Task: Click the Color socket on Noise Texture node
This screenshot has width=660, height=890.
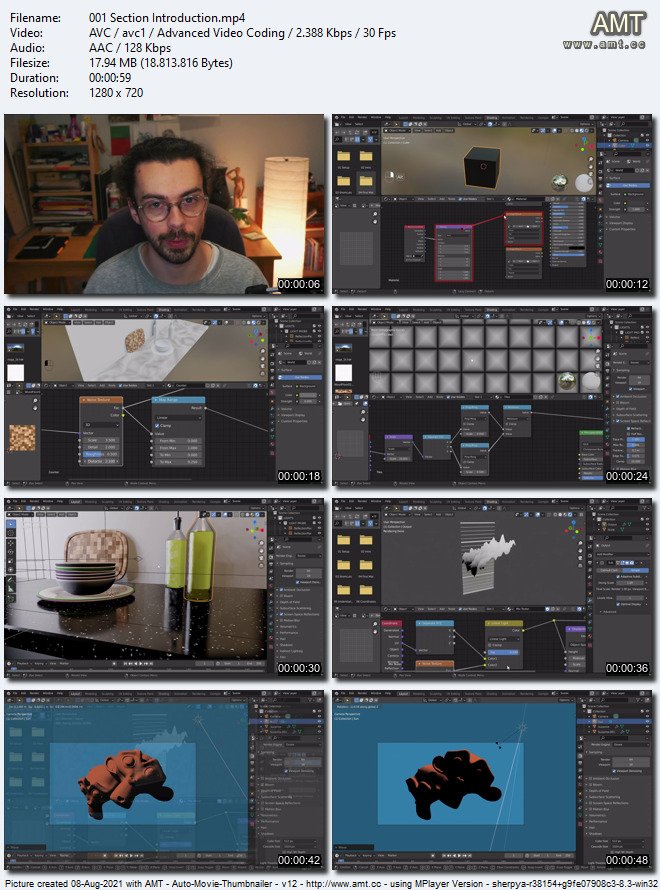Action: (x=123, y=415)
